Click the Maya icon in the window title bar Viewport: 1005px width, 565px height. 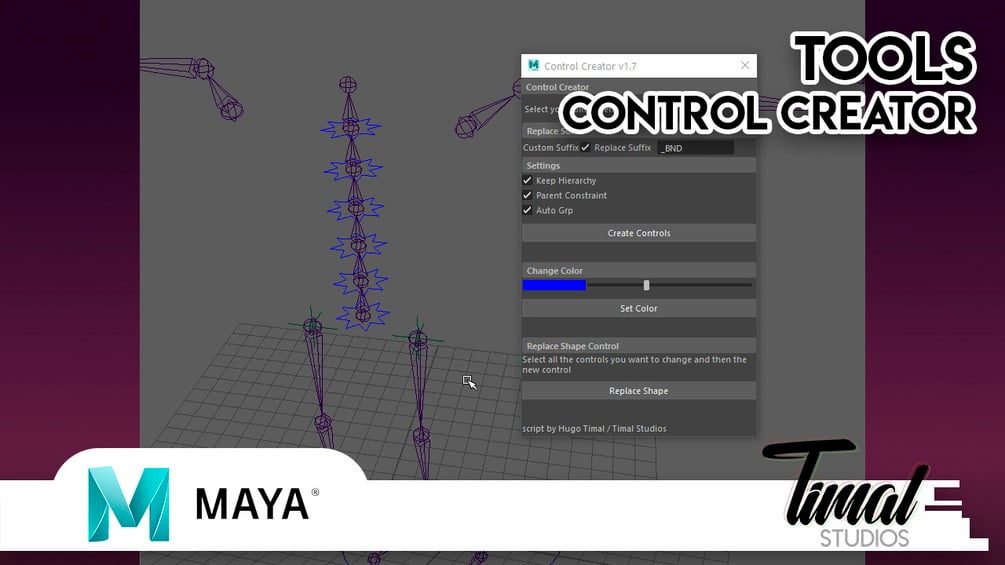[x=533, y=65]
